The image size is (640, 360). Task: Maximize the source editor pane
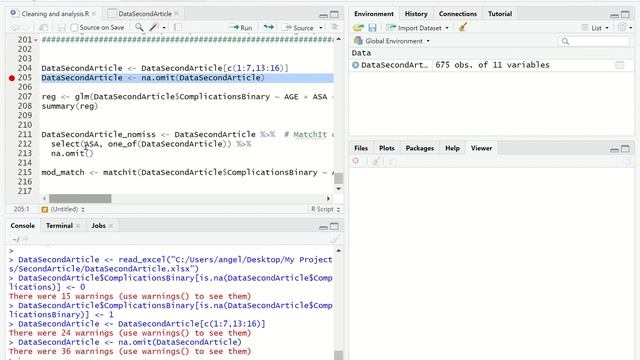334,14
